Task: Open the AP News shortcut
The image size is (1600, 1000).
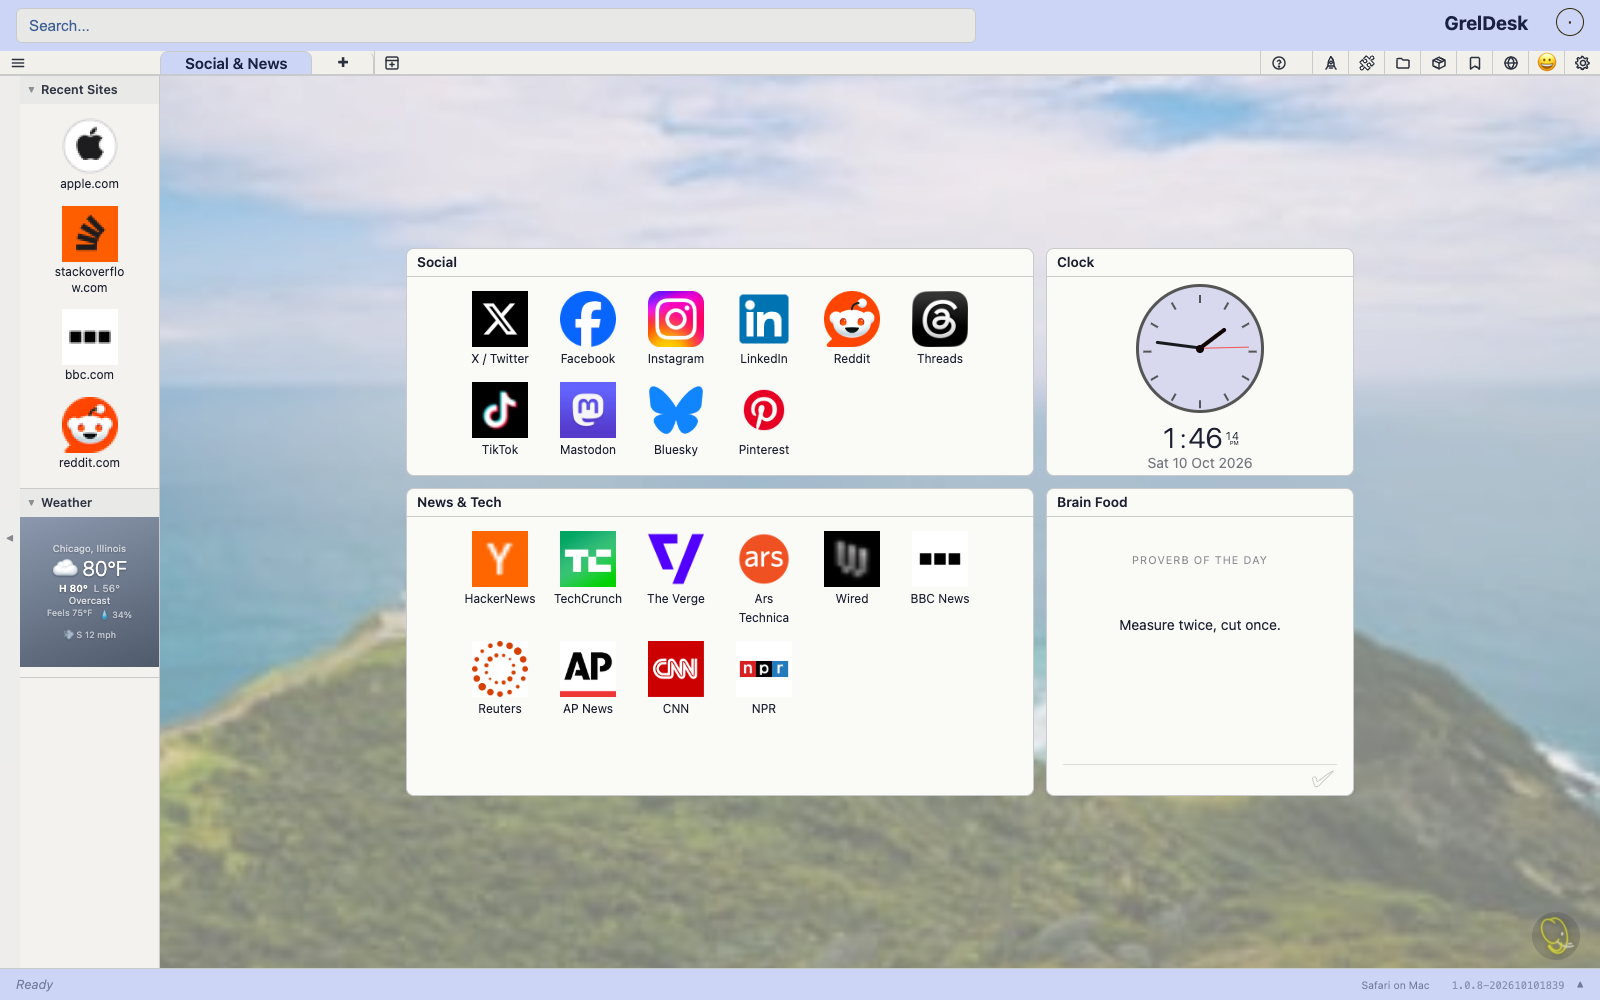Action: (x=588, y=679)
